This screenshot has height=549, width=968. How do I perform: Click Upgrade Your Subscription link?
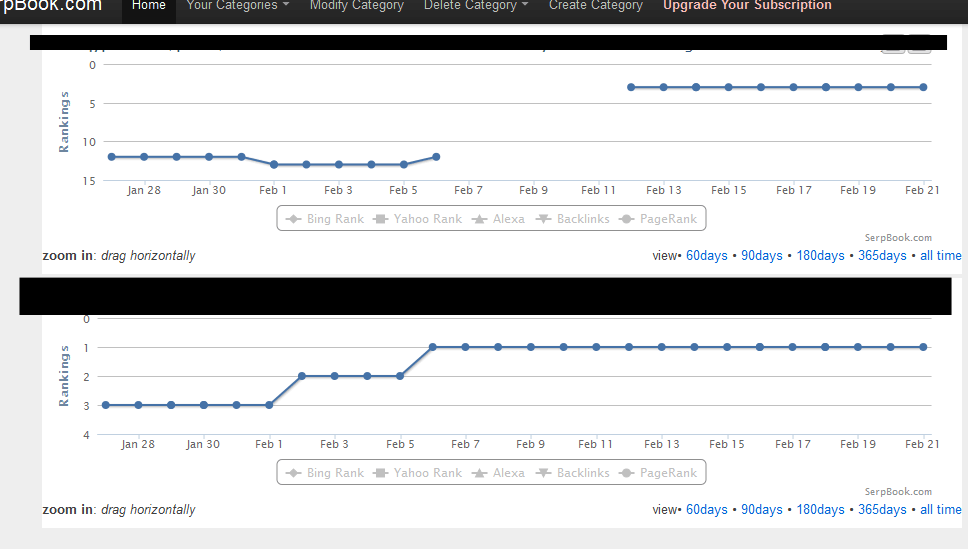click(x=747, y=6)
